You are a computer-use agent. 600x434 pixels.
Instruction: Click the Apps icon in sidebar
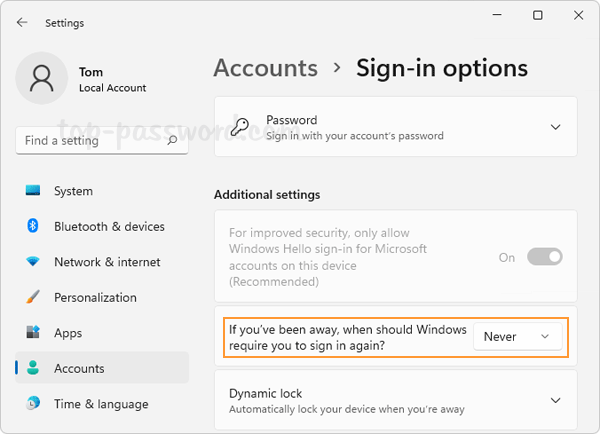click(33, 333)
